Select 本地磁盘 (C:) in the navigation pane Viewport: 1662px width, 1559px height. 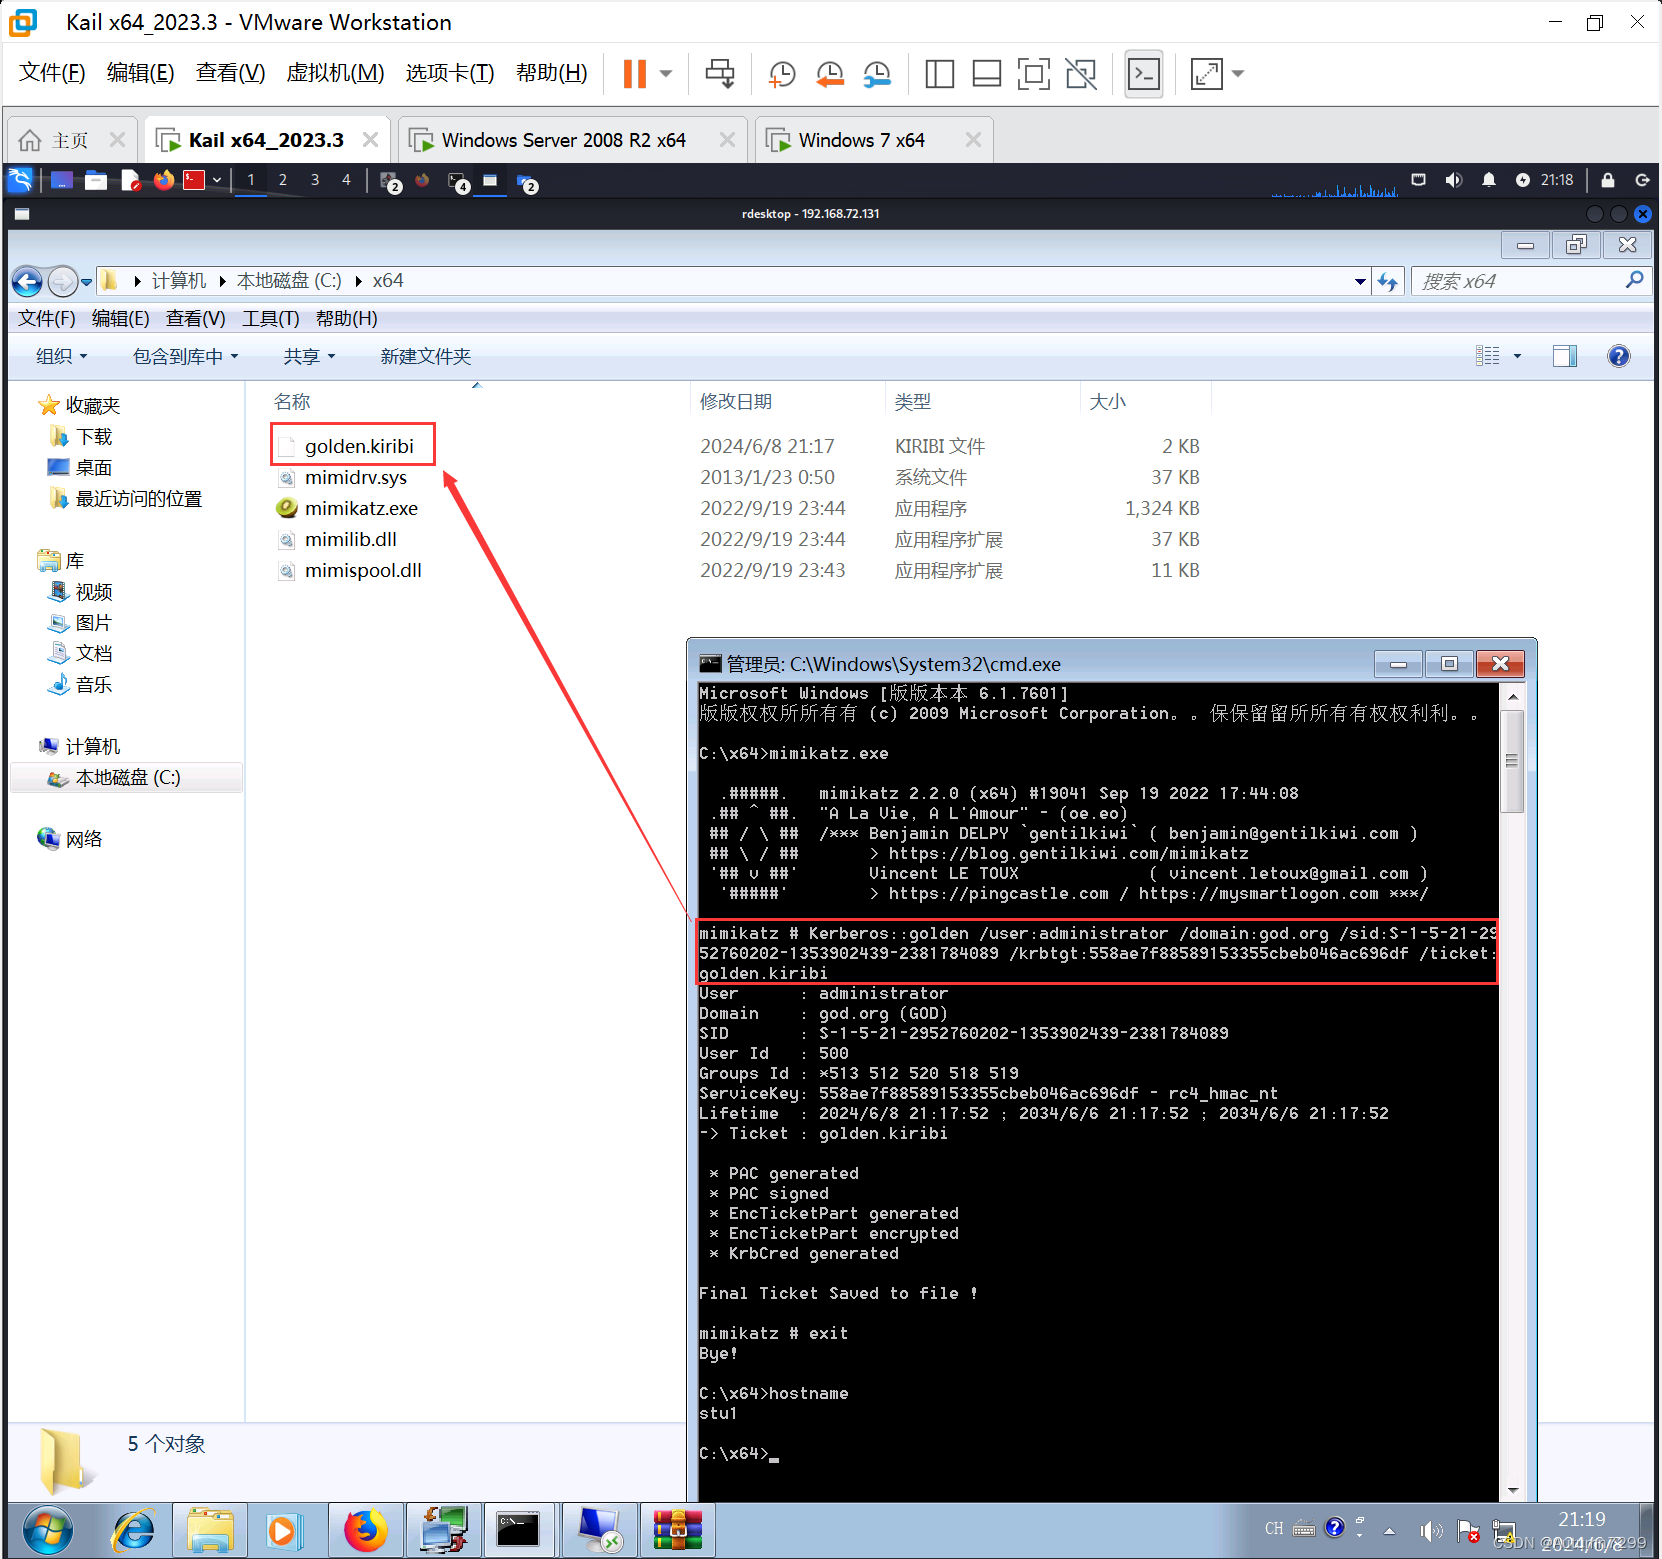click(x=127, y=778)
